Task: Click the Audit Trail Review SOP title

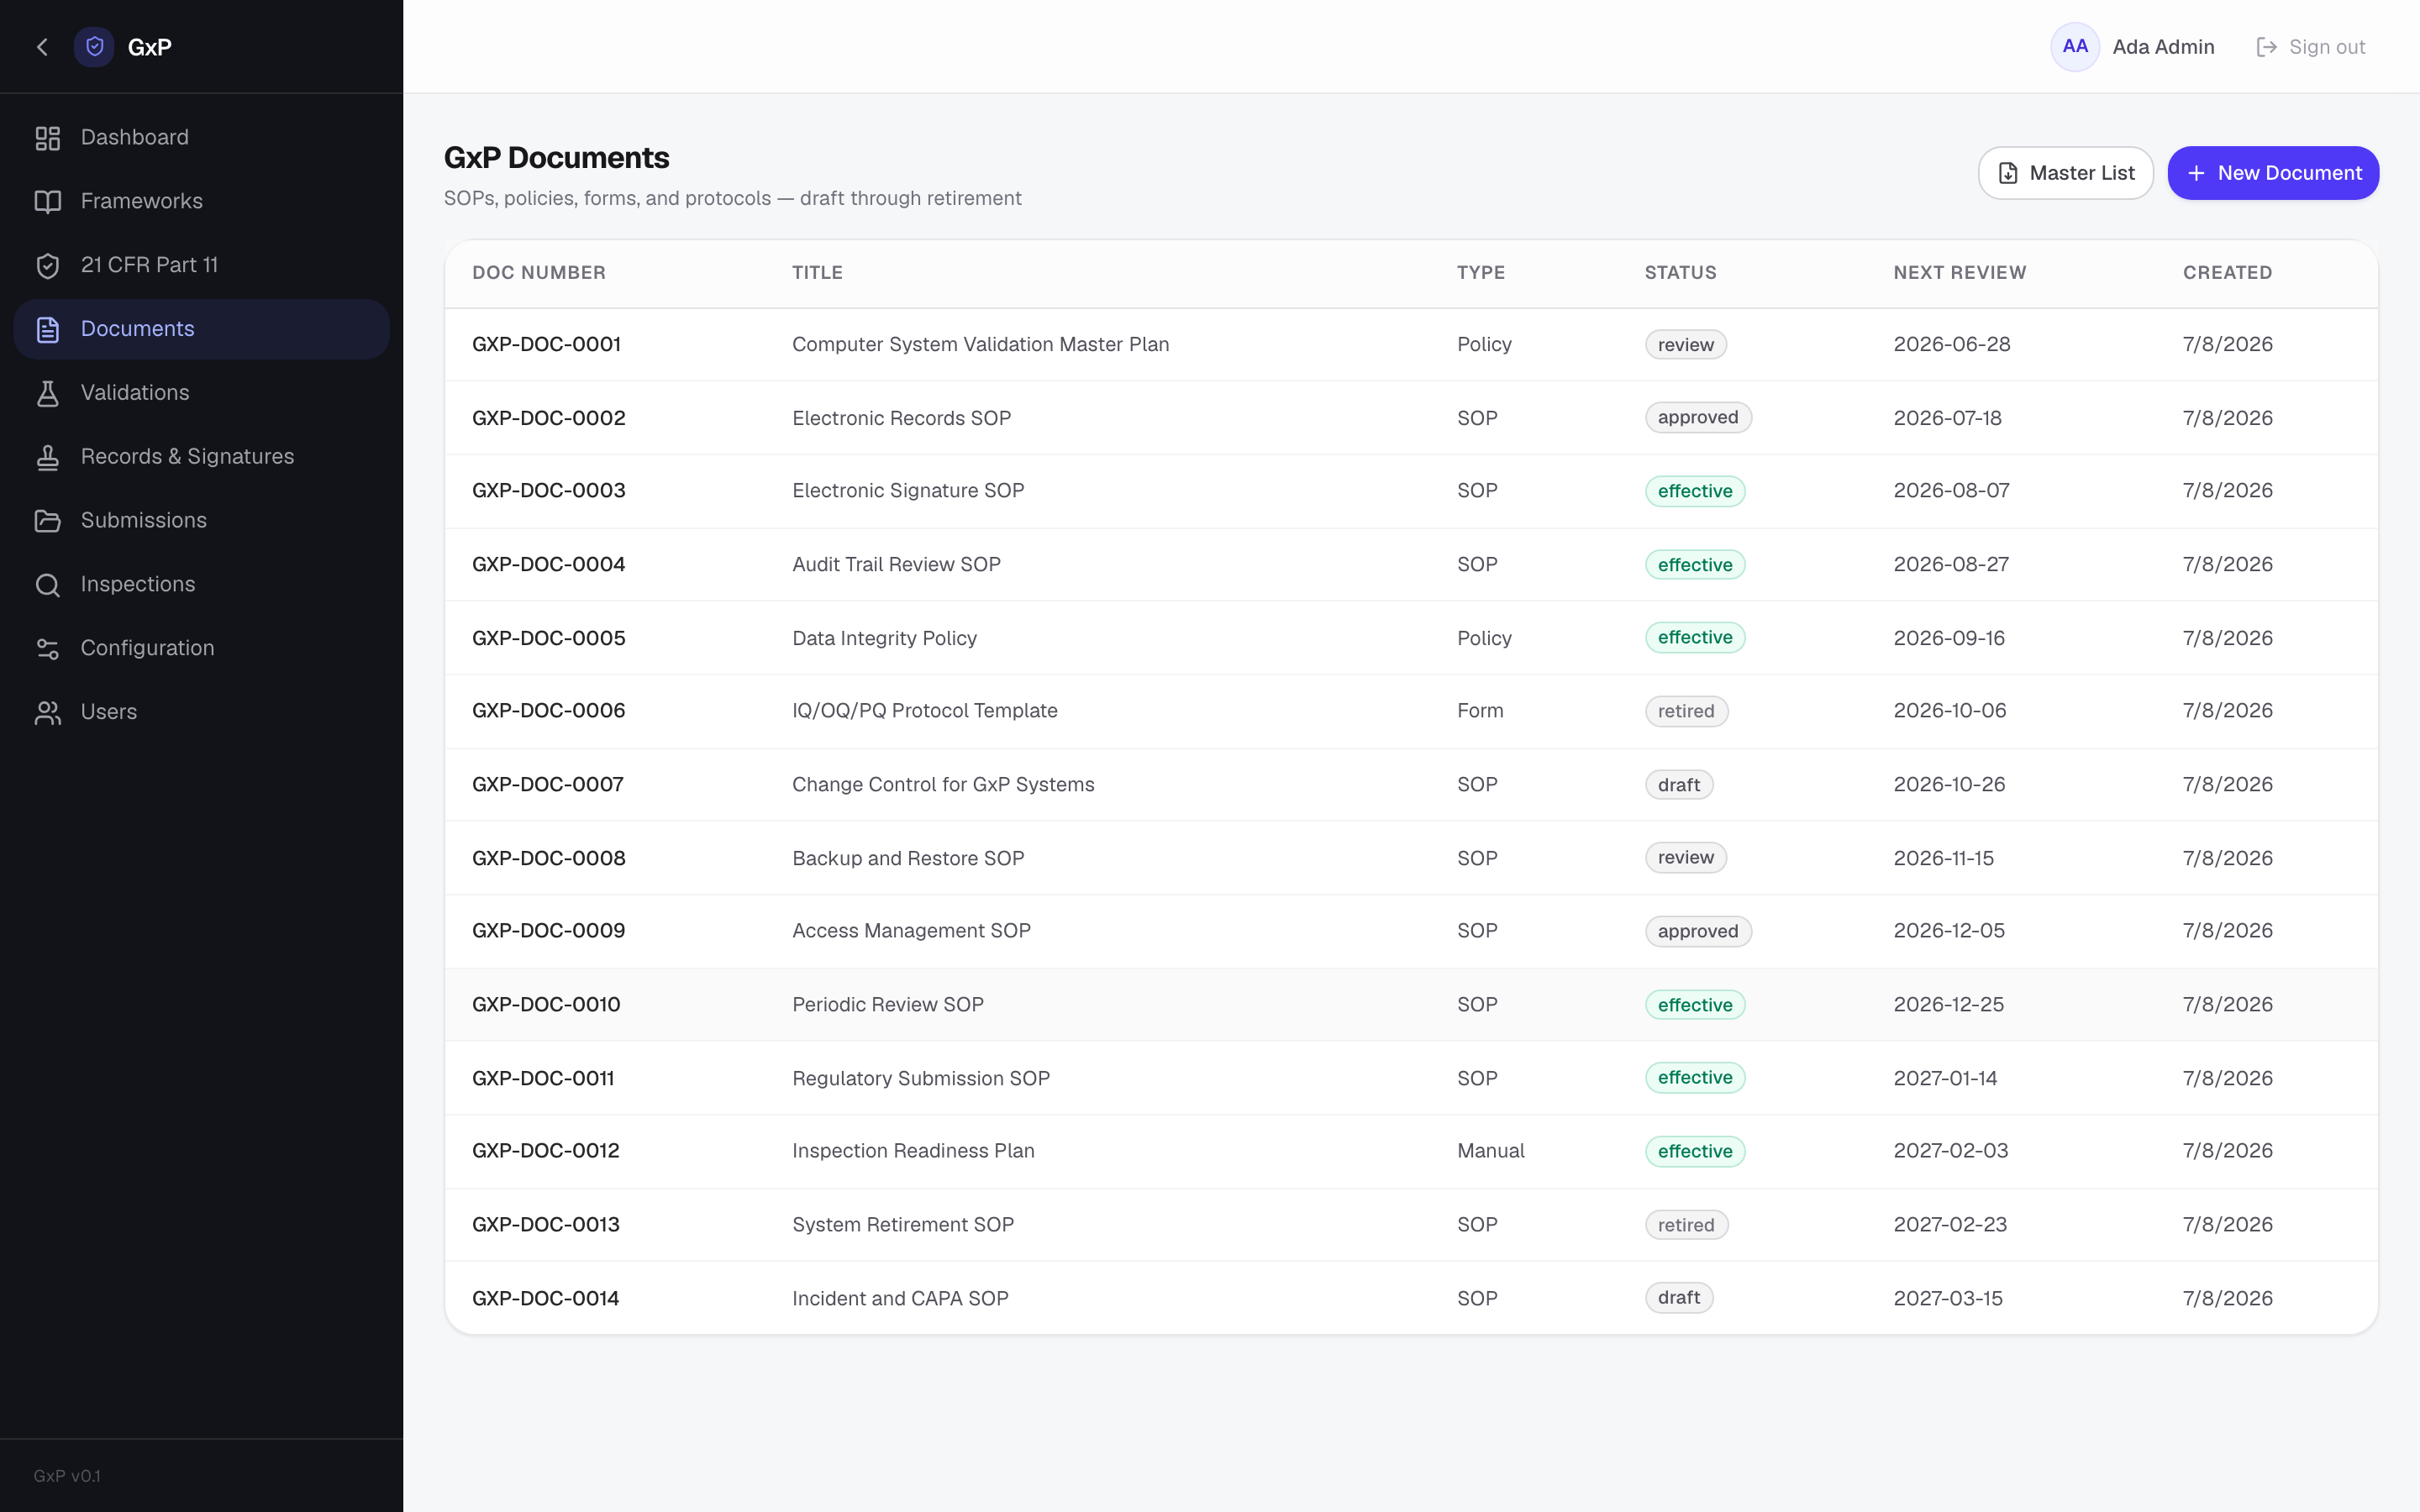Action: tap(896, 565)
